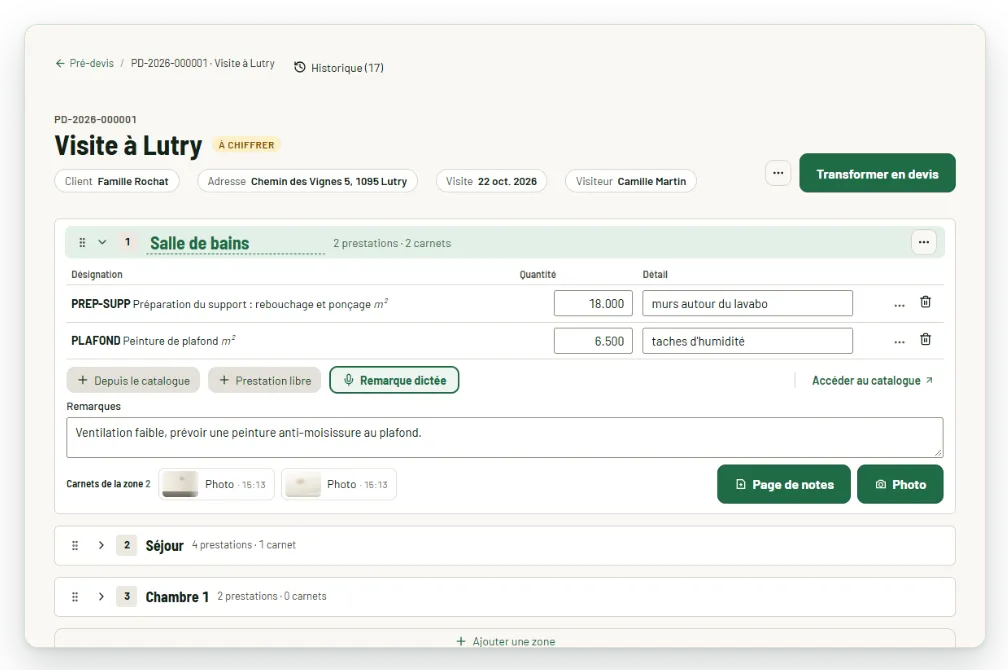Image resolution: width=1008 pixels, height=670 pixels.
Task: Edit the PLAFOND quantity field
Action: (593, 341)
